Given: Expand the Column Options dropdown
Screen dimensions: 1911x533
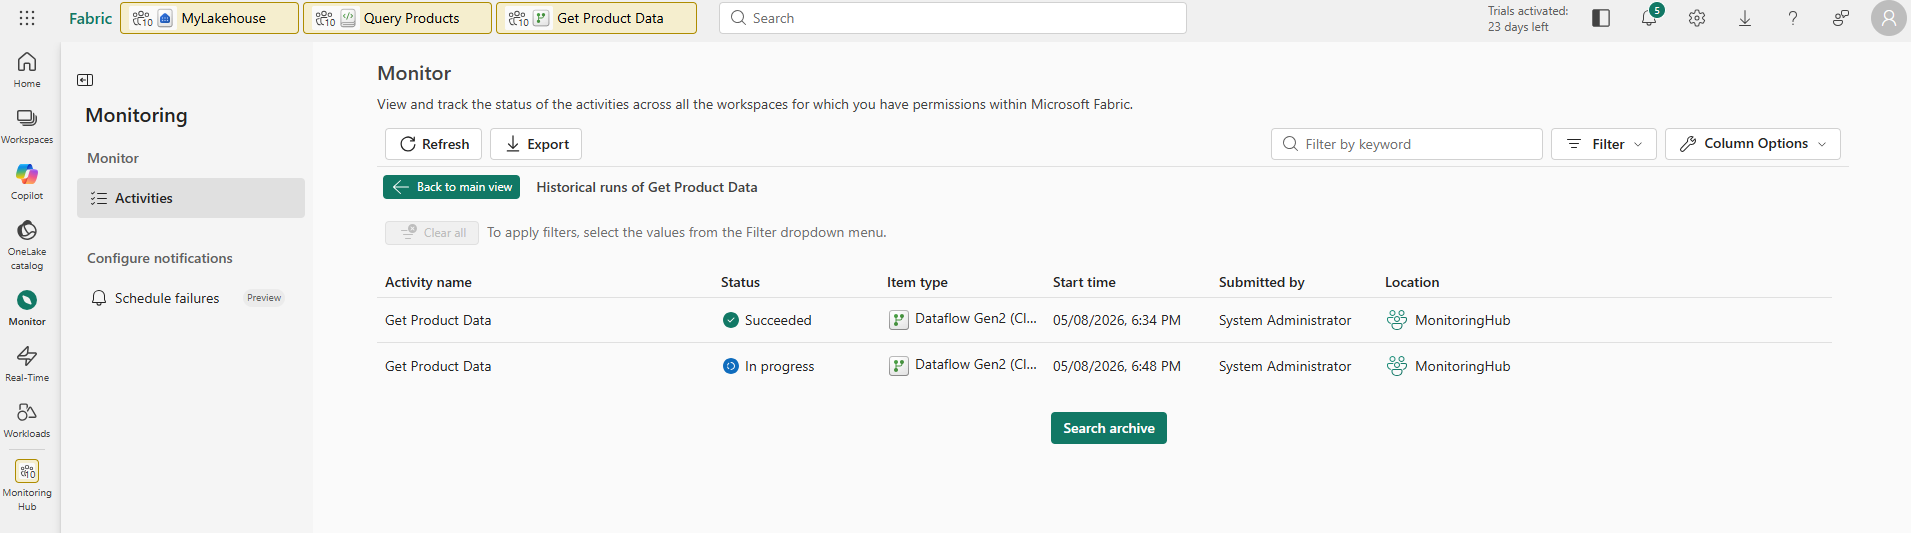Looking at the screenshot, I should (x=1753, y=144).
